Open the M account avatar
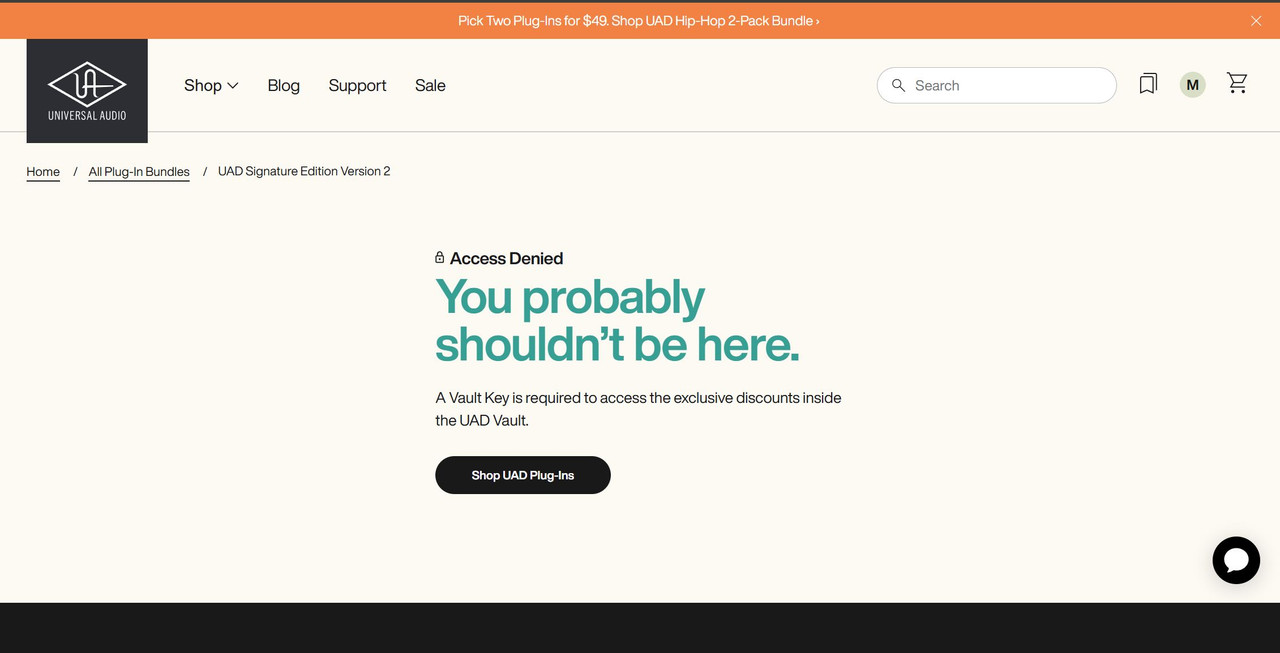 tap(1192, 85)
